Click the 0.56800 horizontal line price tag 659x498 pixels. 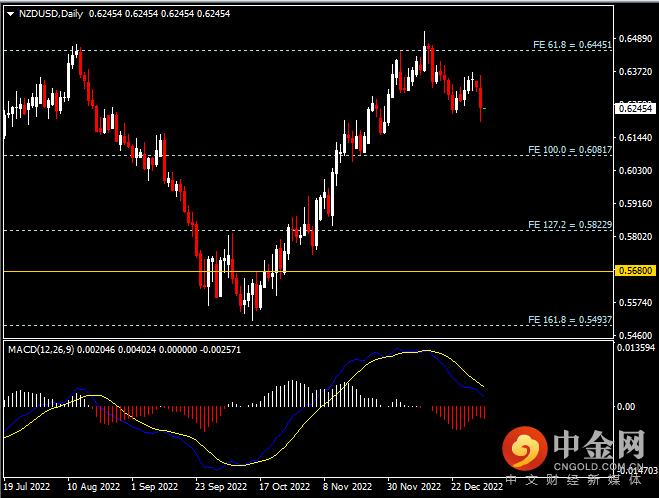635,271
